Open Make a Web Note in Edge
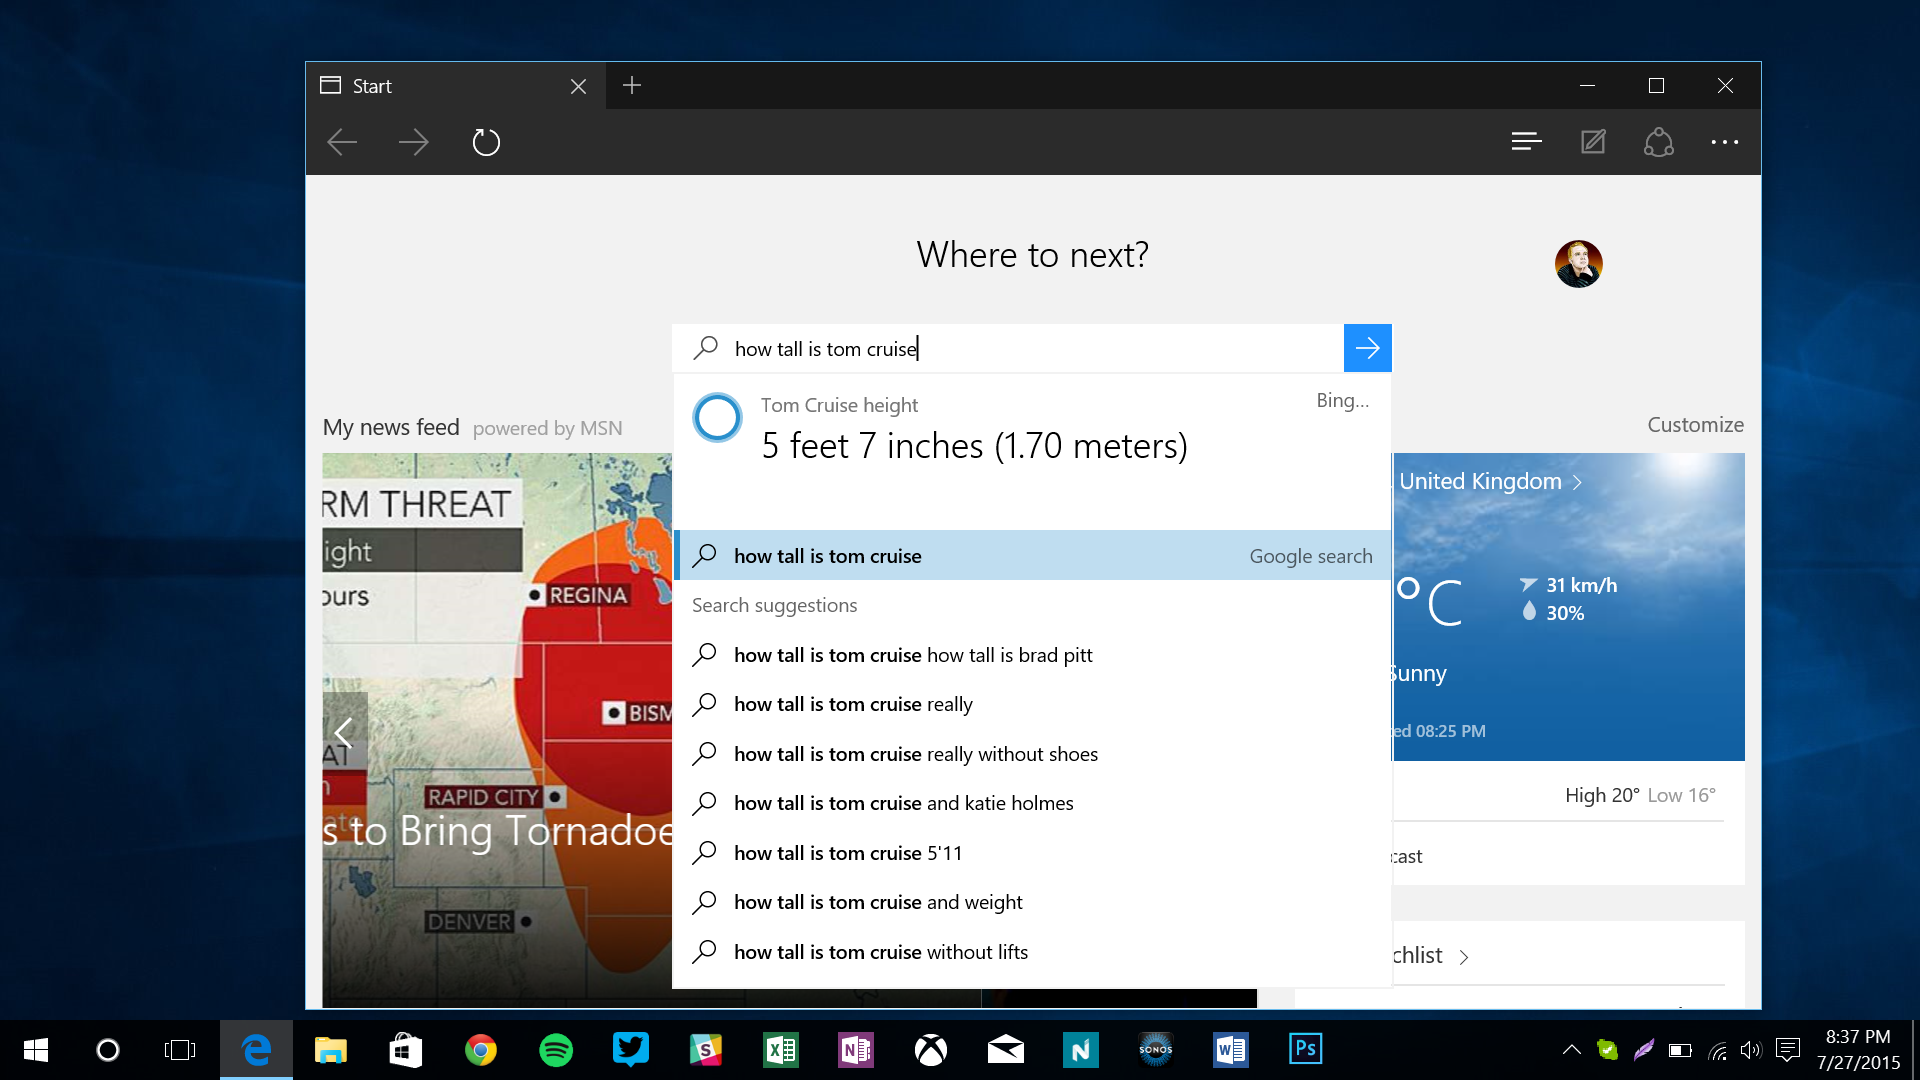Viewport: 1920px width, 1080px height. pos(1592,142)
